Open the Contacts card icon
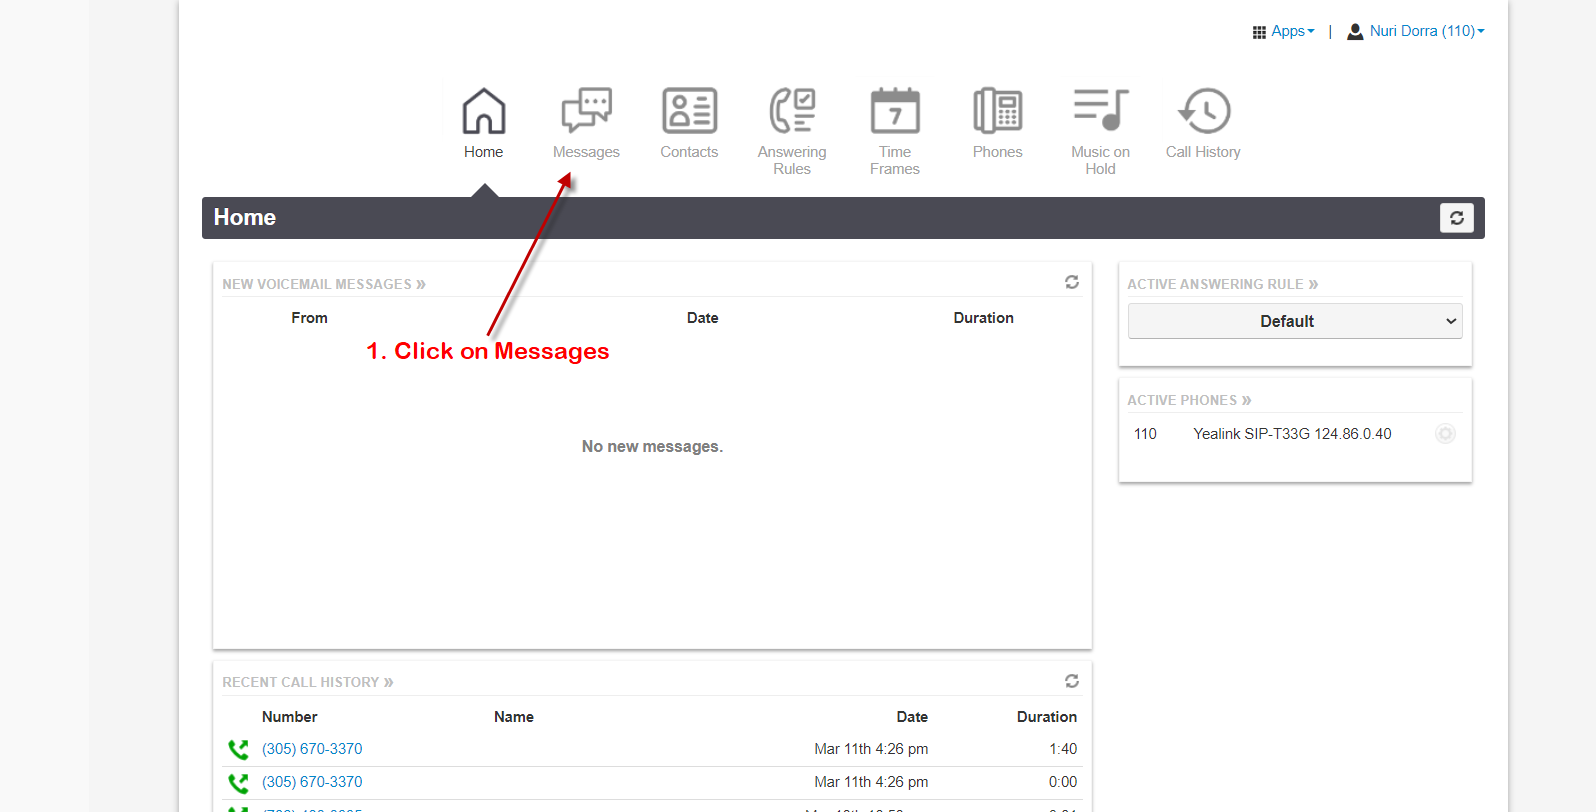 pyautogui.click(x=690, y=111)
